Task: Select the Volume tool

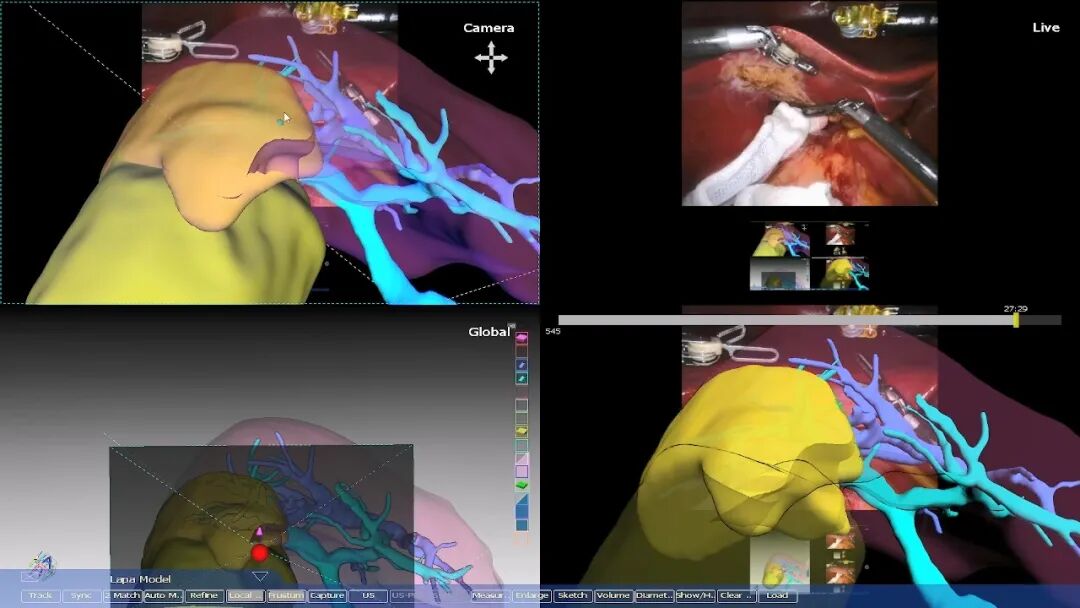Action: click(x=613, y=596)
